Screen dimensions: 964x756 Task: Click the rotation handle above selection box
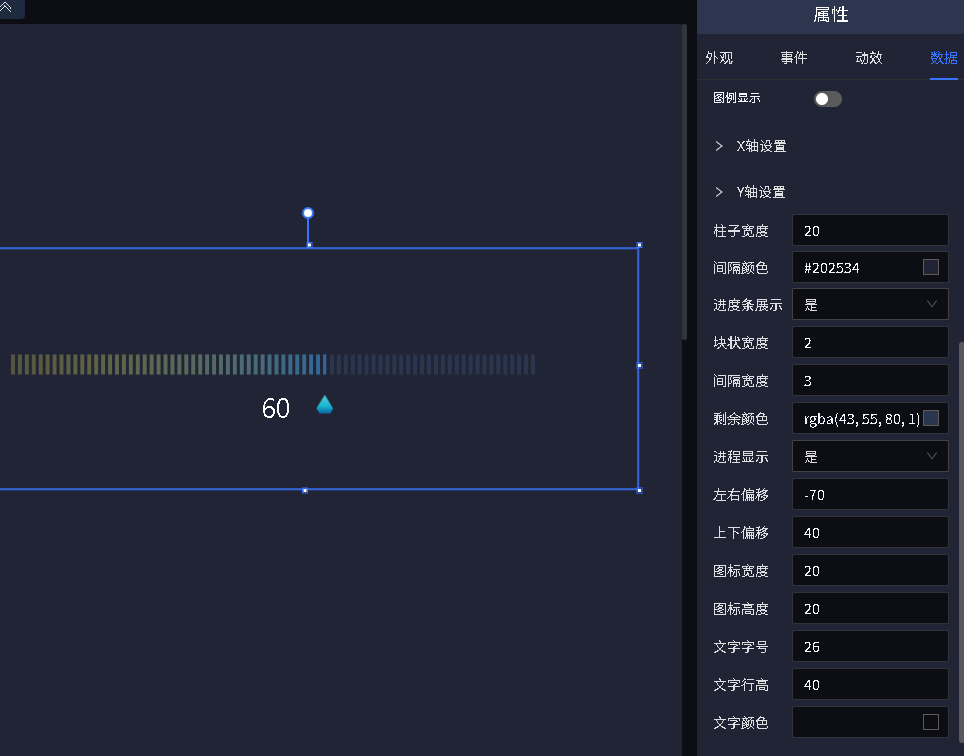(308, 213)
